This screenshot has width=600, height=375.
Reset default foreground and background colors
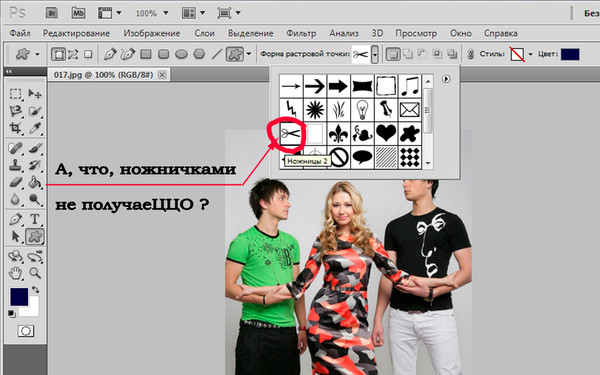12,314
